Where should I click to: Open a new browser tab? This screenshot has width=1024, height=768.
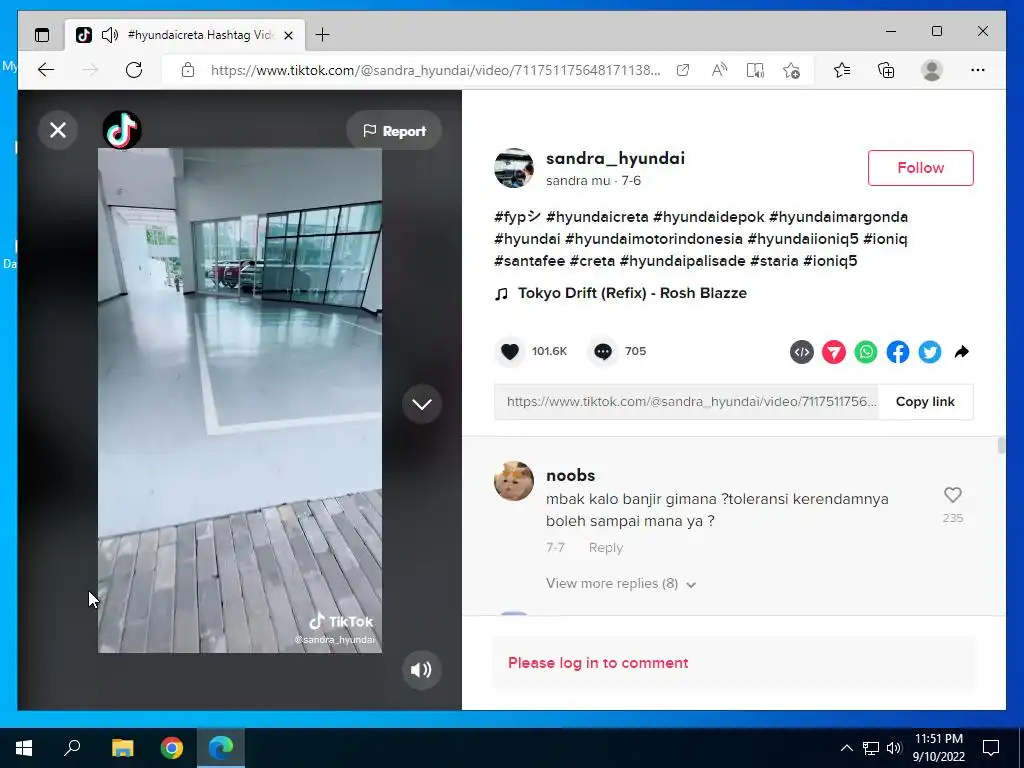[322, 35]
